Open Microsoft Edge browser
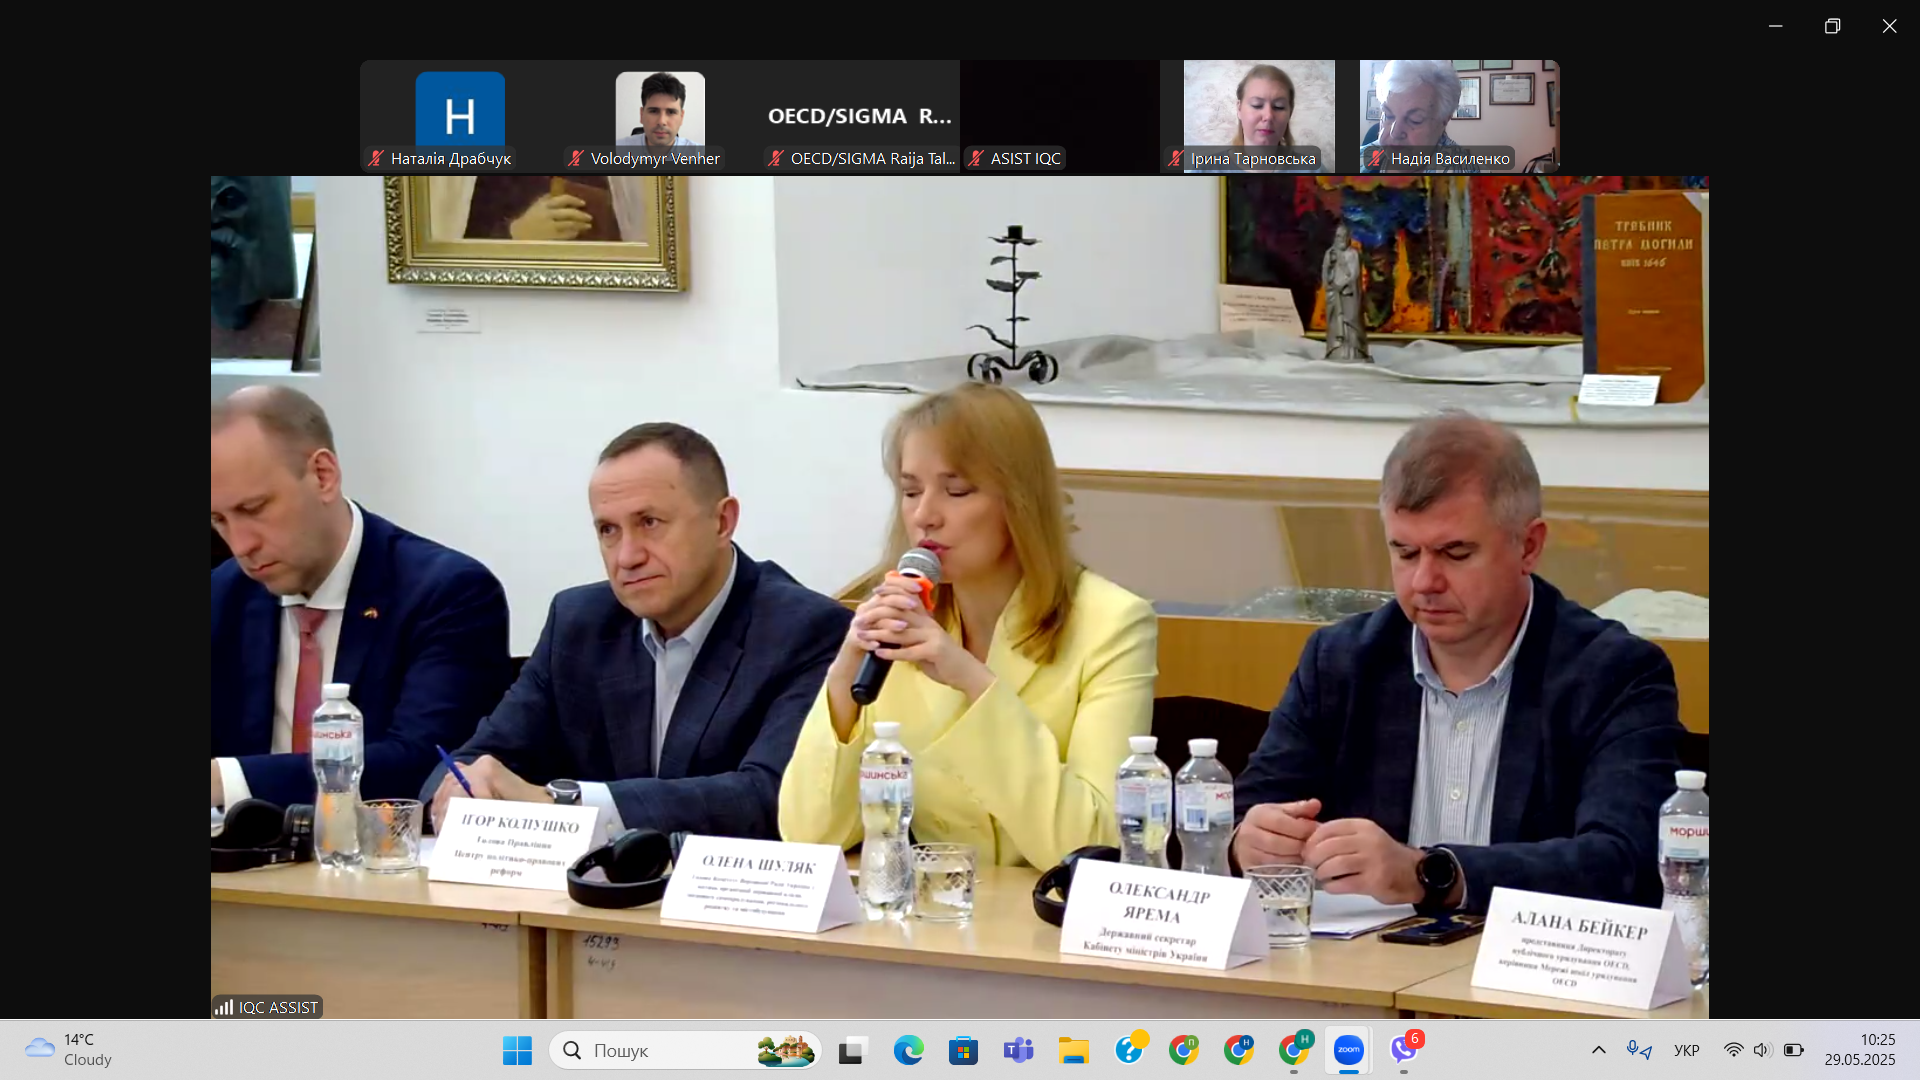Image resolution: width=1920 pixels, height=1080 pixels. 908,1050
